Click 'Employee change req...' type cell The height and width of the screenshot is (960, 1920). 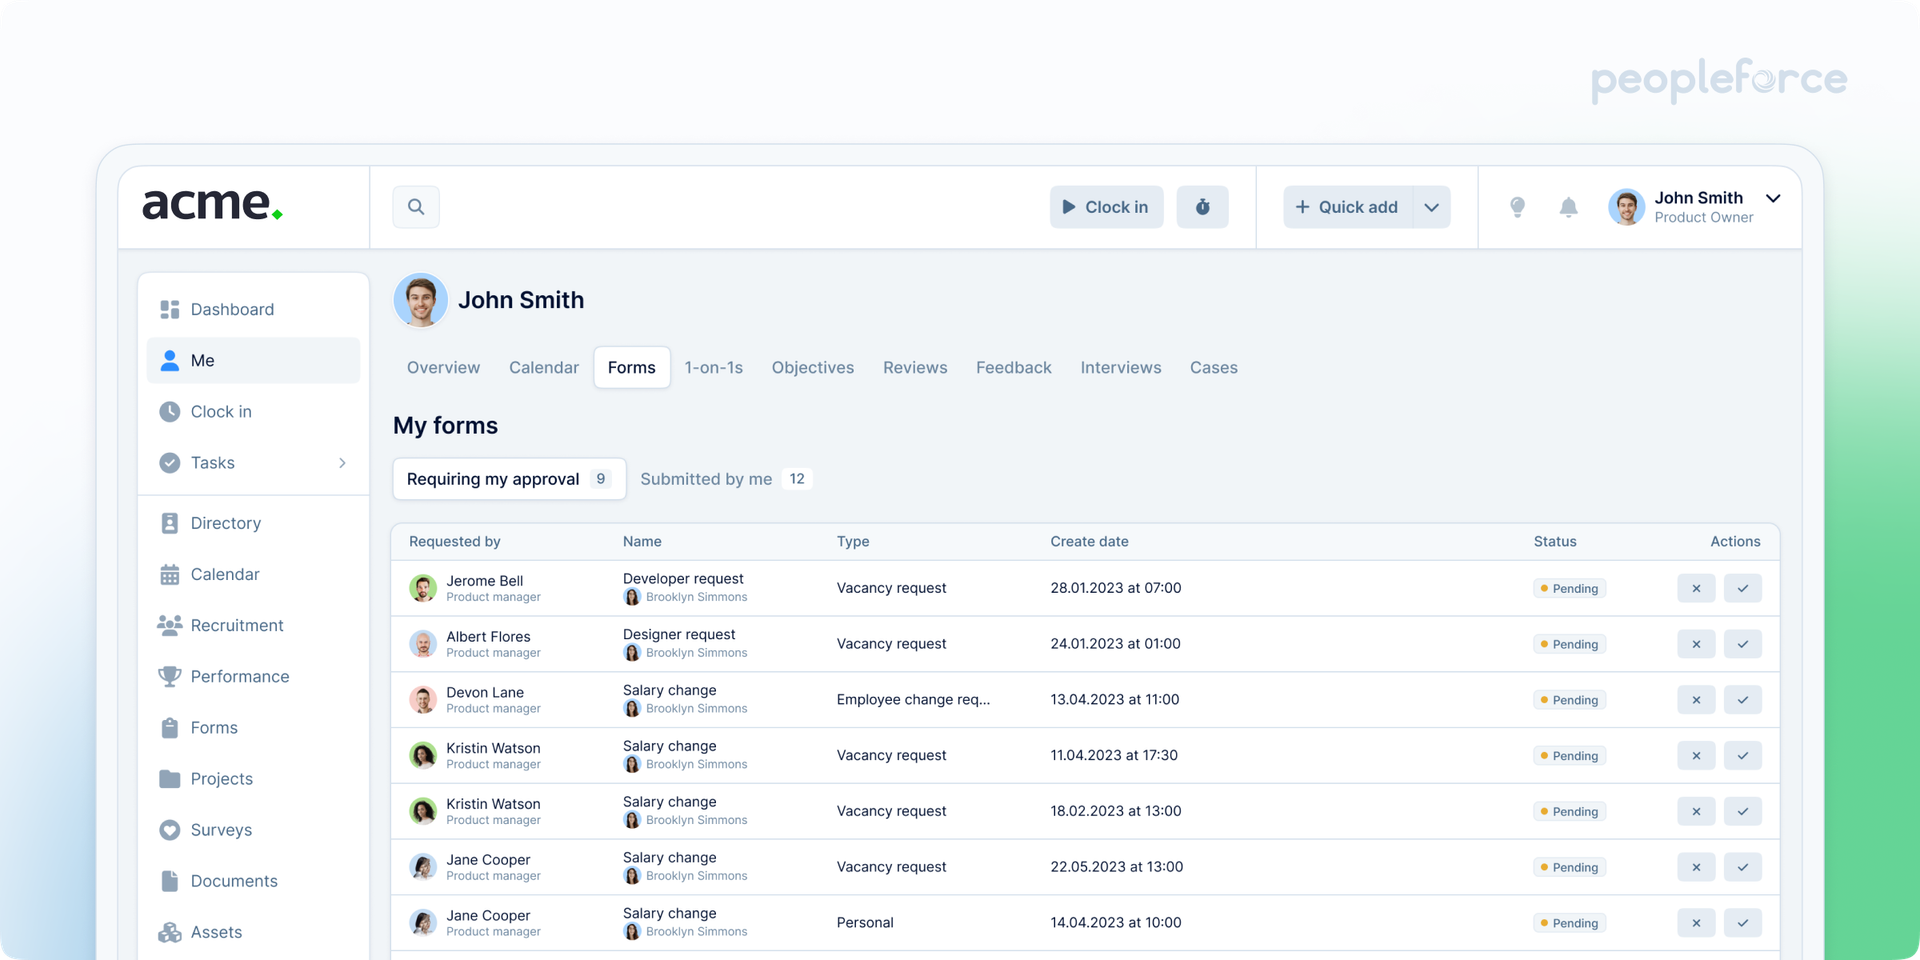[x=913, y=700]
